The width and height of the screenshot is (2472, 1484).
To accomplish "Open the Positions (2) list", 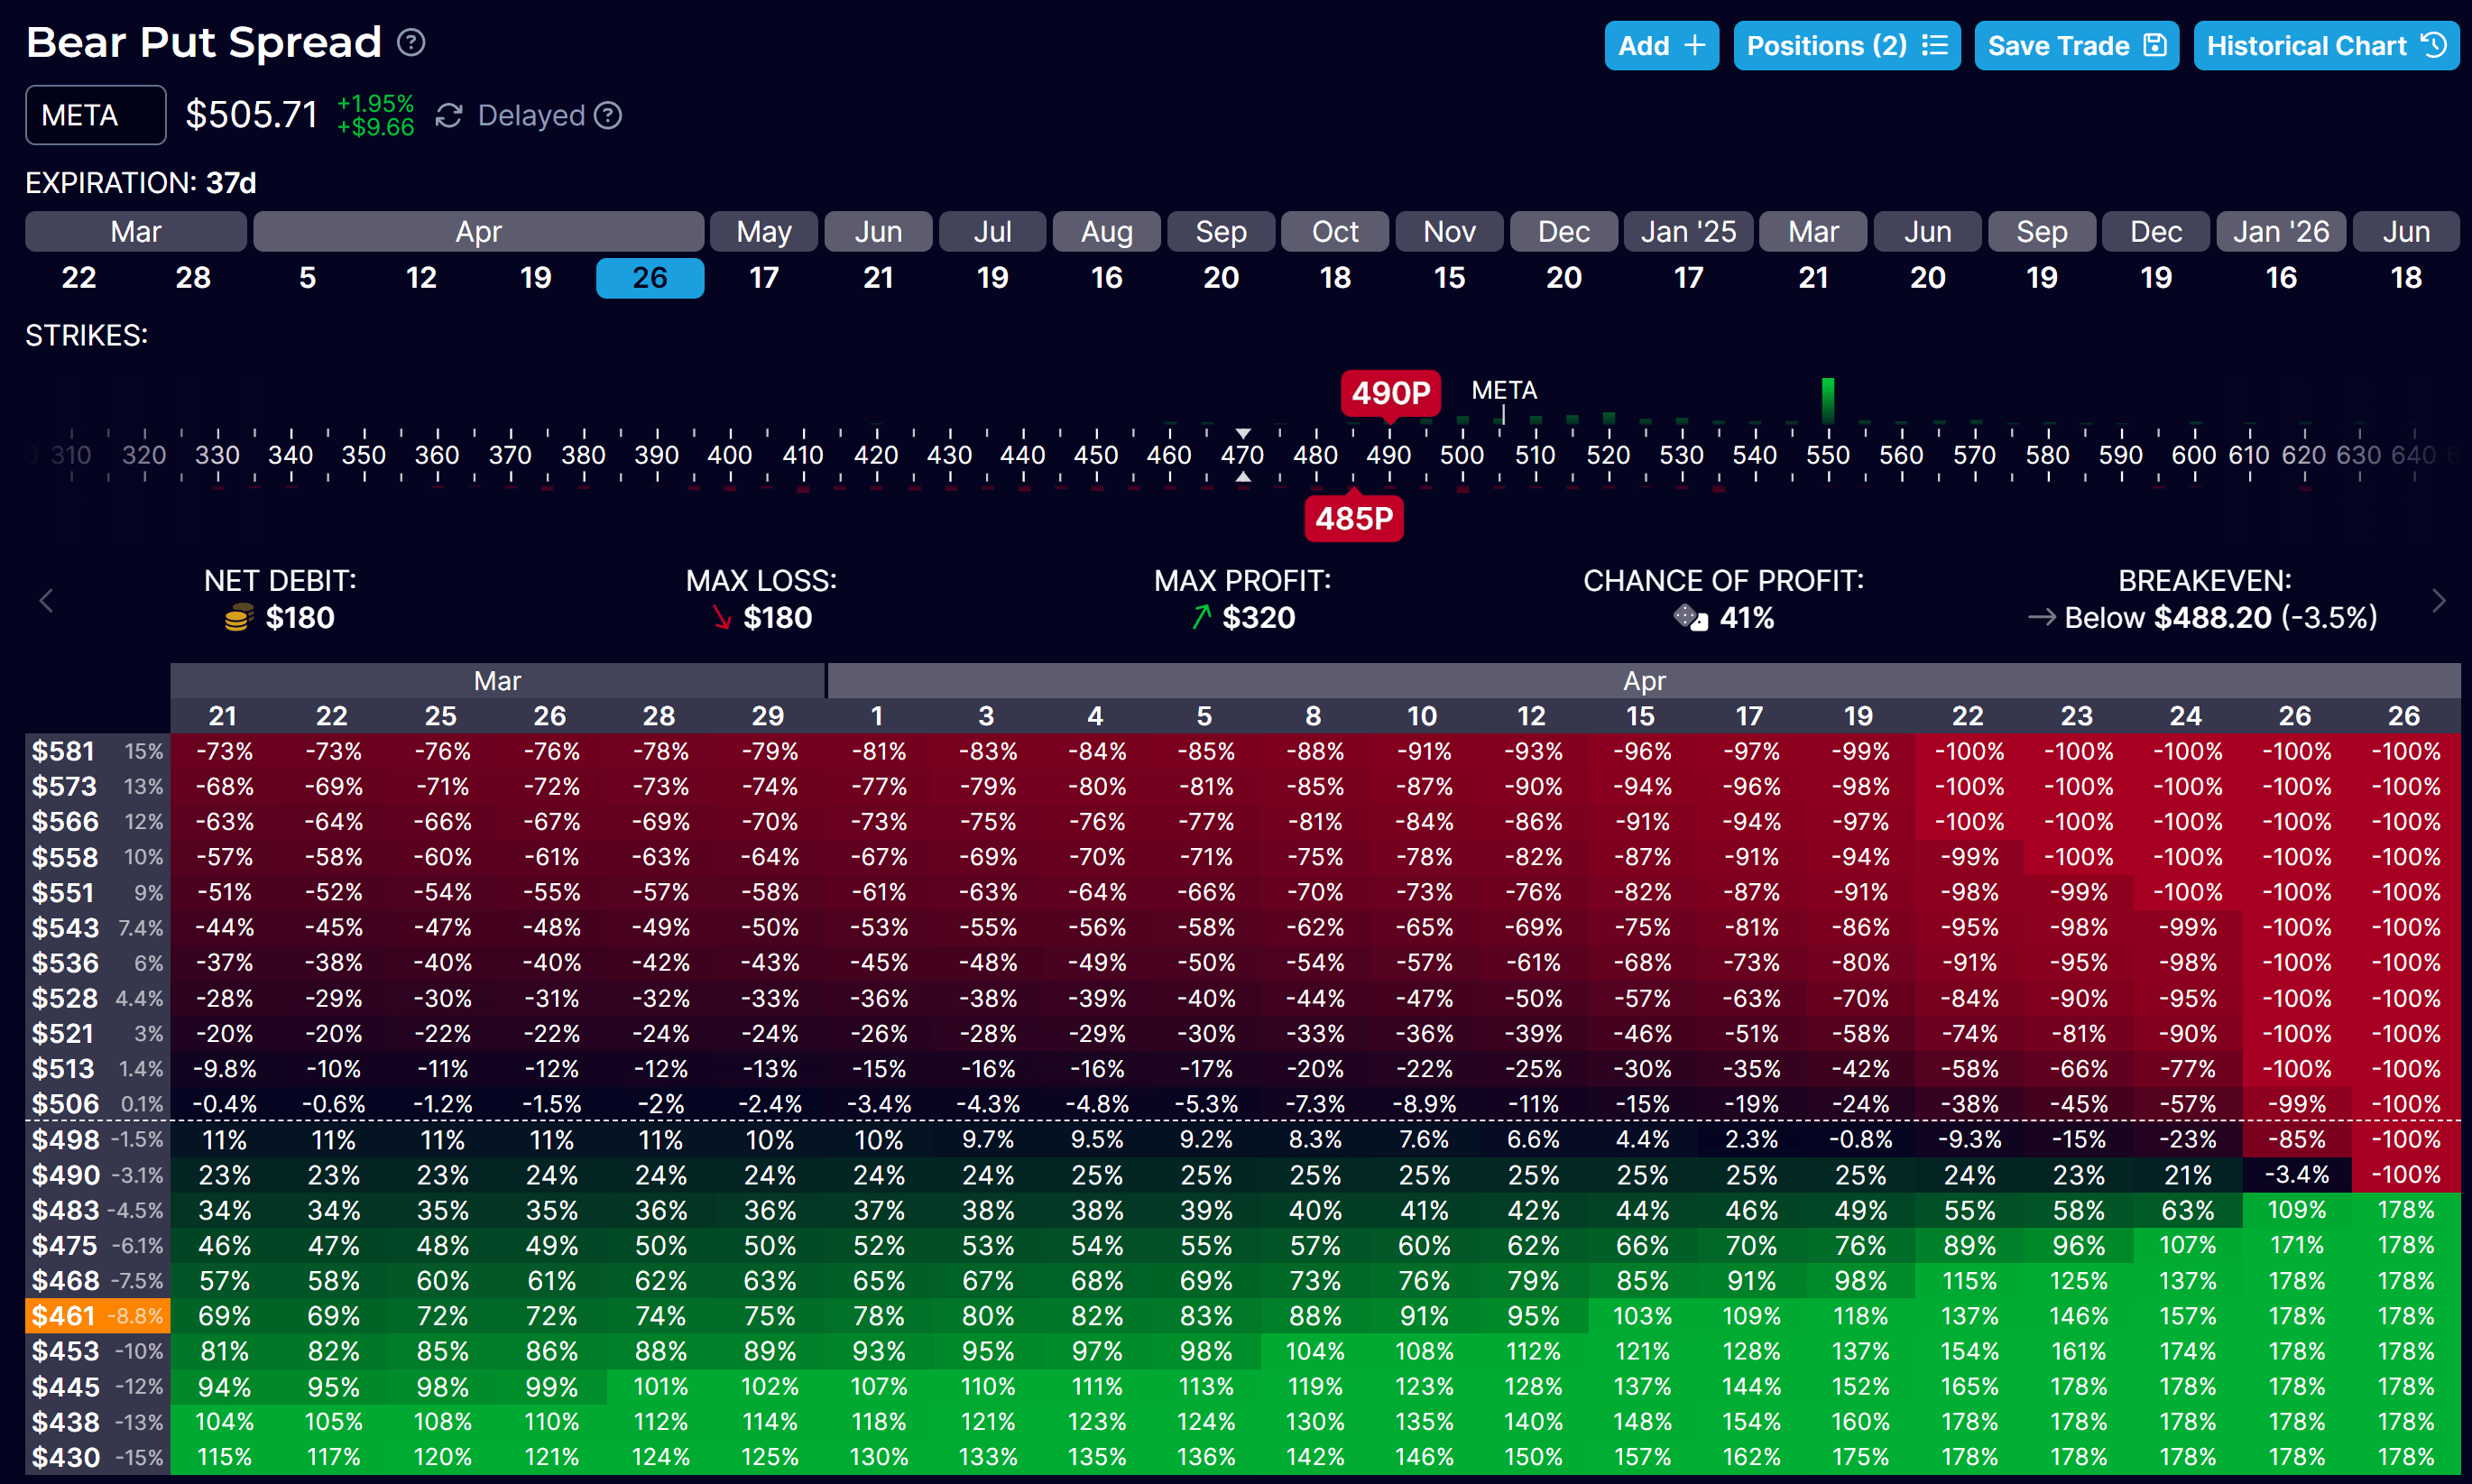I will 1845,46.
